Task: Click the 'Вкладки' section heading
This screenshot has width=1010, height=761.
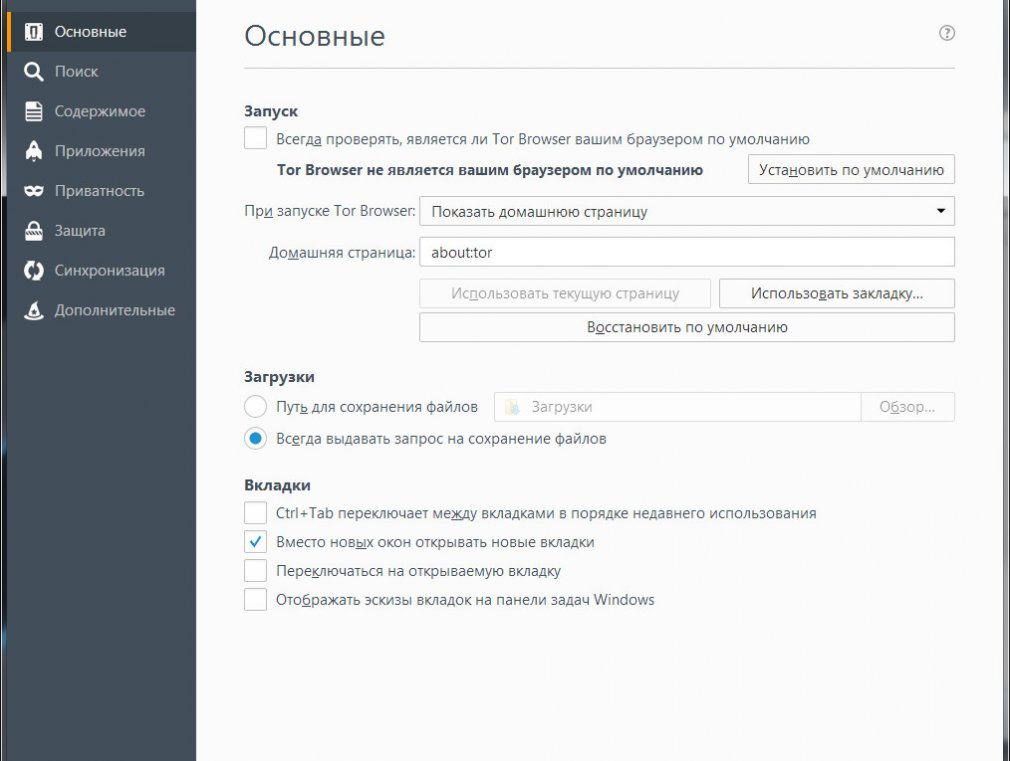Action: [x=277, y=485]
